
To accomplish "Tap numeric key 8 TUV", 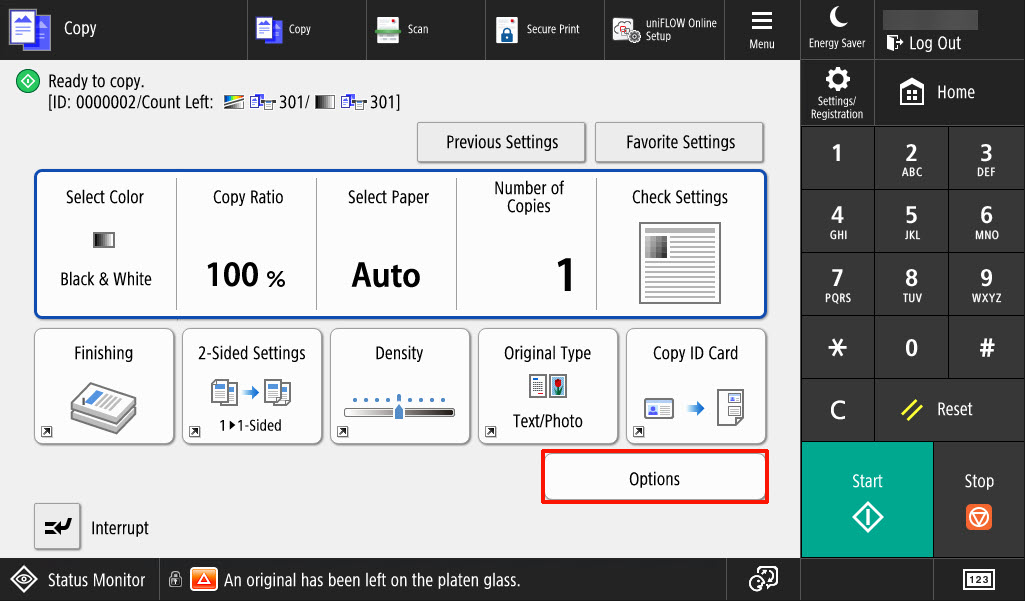I will pos(911,284).
